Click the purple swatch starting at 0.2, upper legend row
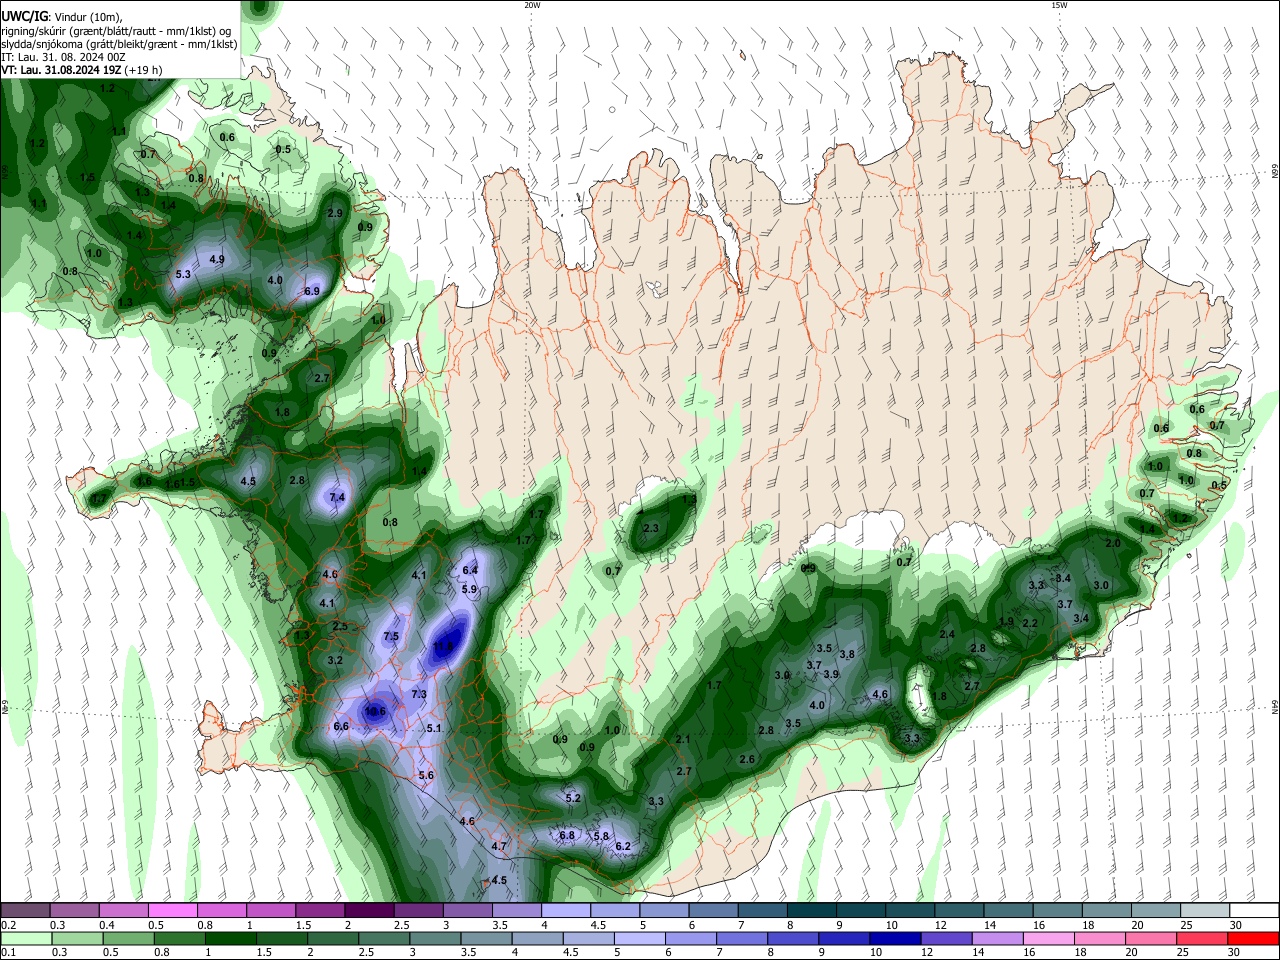Image resolution: width=1280 pixels, height=960 pixels. click(x=24, y=911)
